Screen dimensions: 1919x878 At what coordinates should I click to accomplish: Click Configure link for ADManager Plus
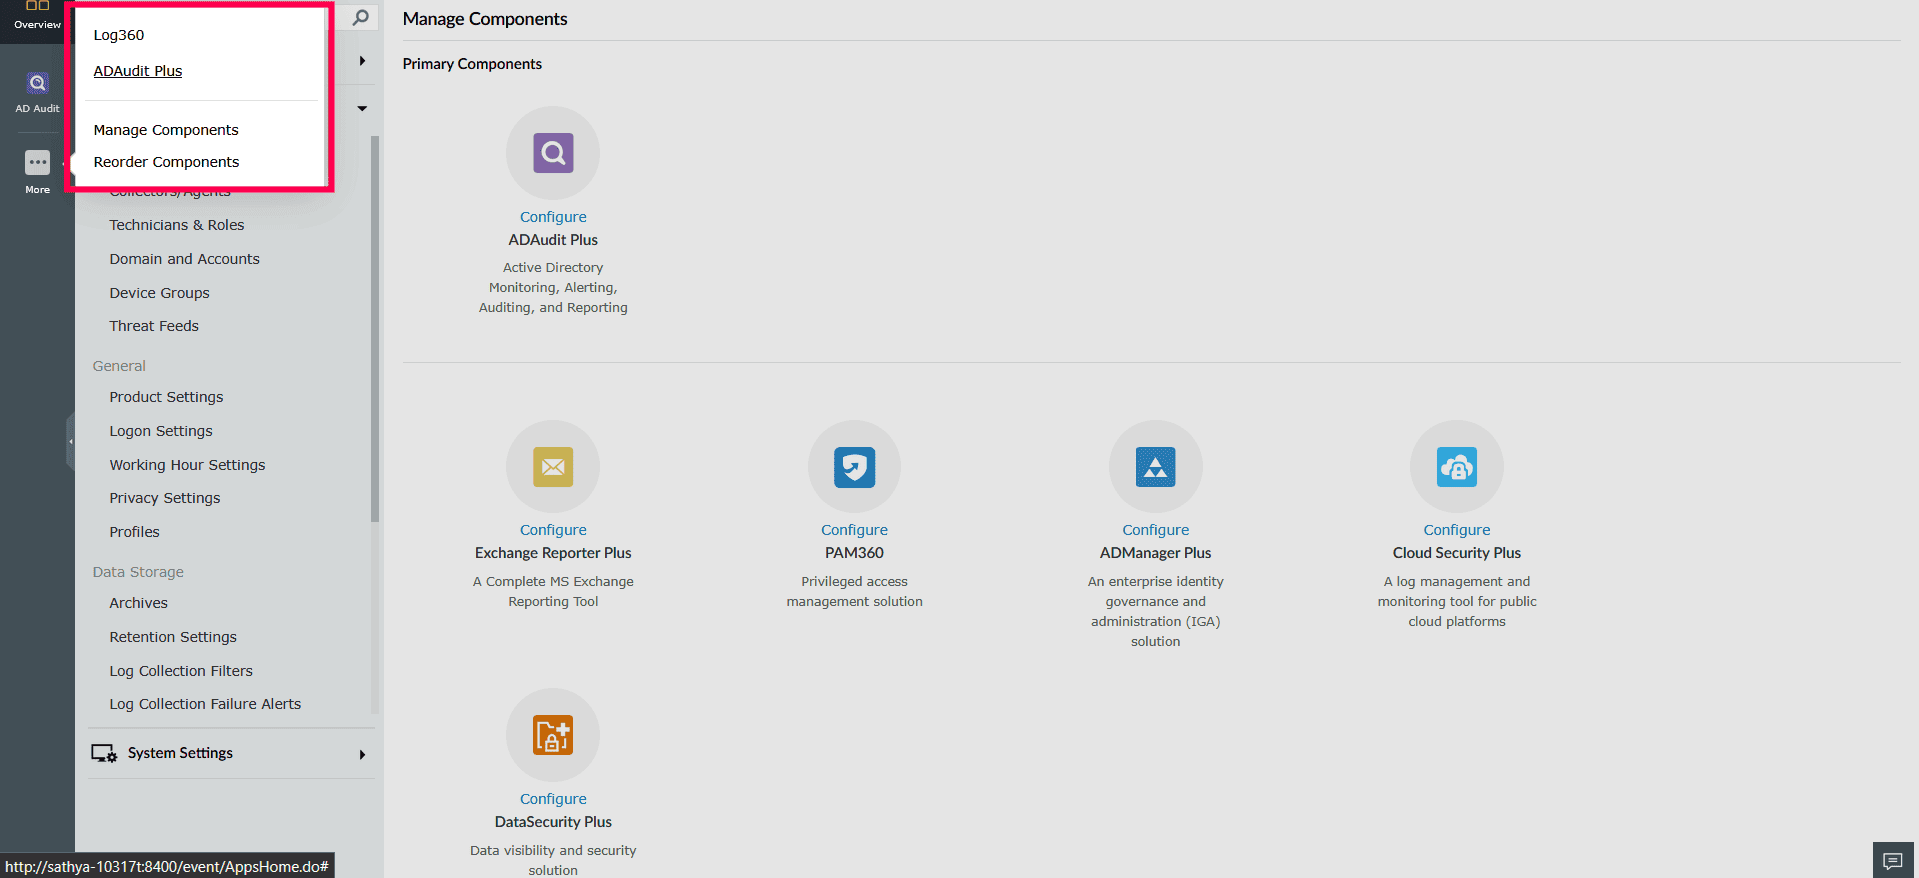pyautogui.click(x=1155, y=530)
